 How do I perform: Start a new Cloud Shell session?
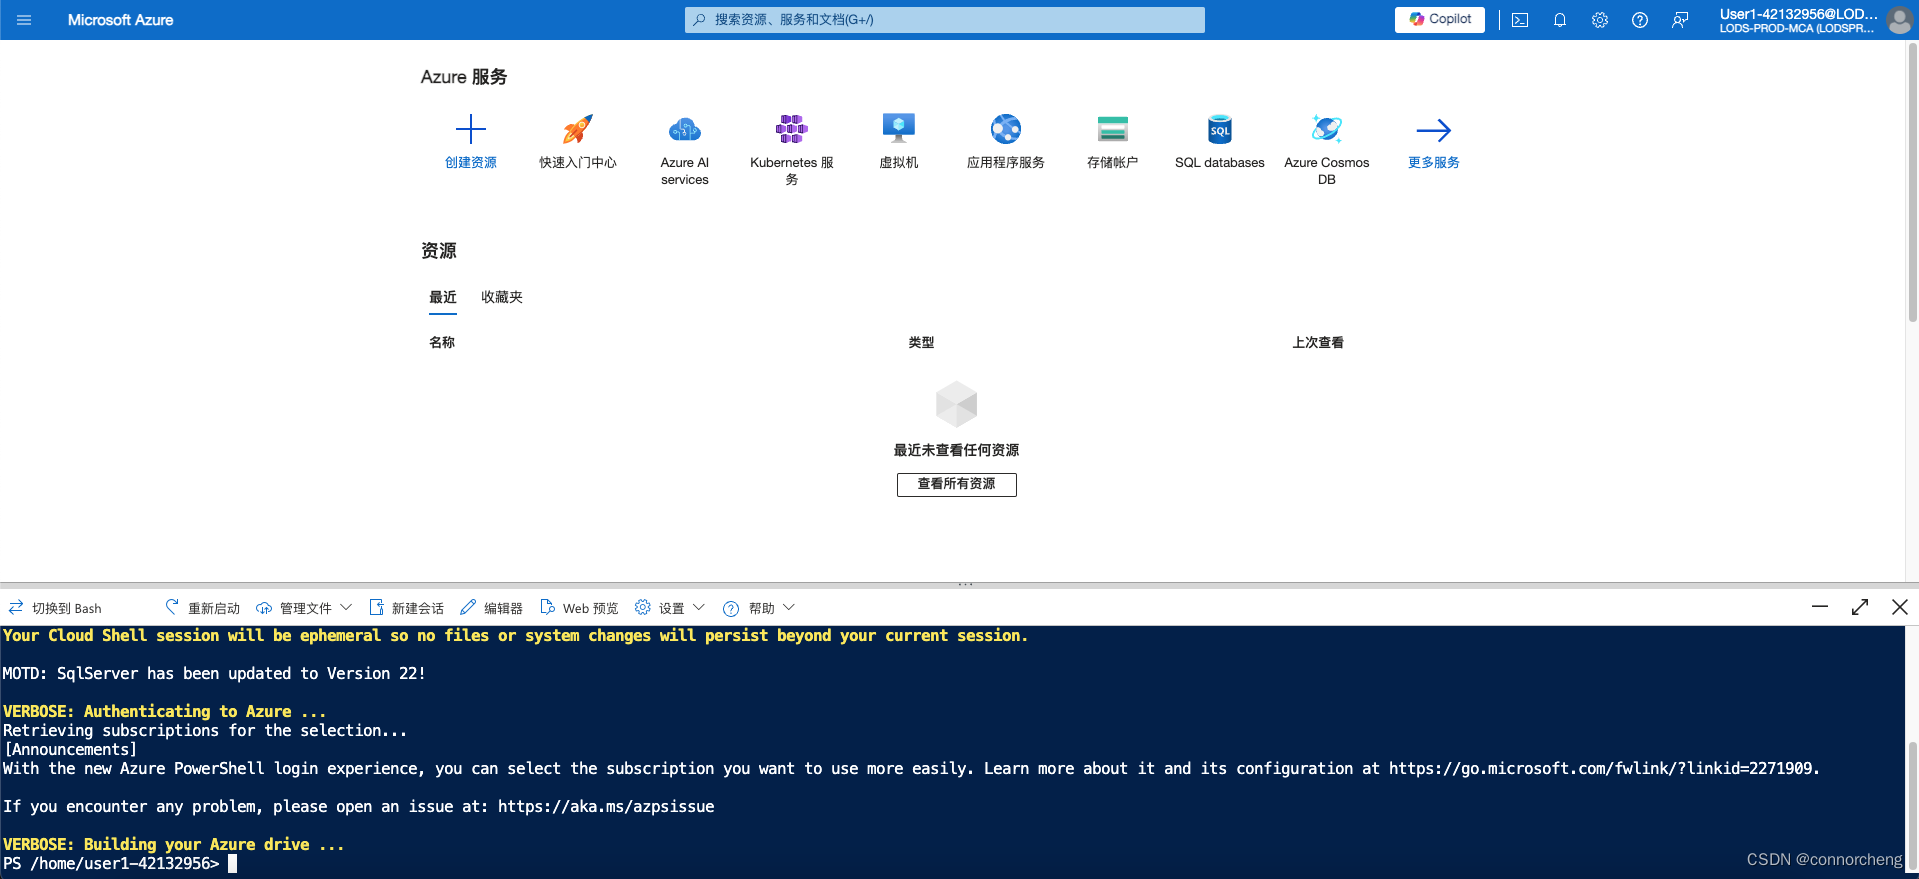tap(406, 608)
